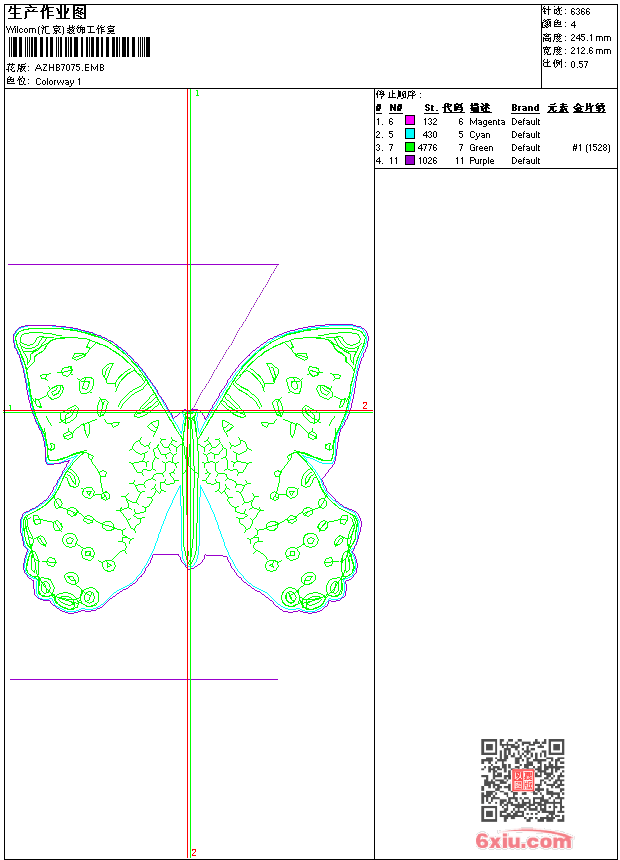Click the N# column header
The height and width of the screenshot is (860, 620).
point(396,108)
